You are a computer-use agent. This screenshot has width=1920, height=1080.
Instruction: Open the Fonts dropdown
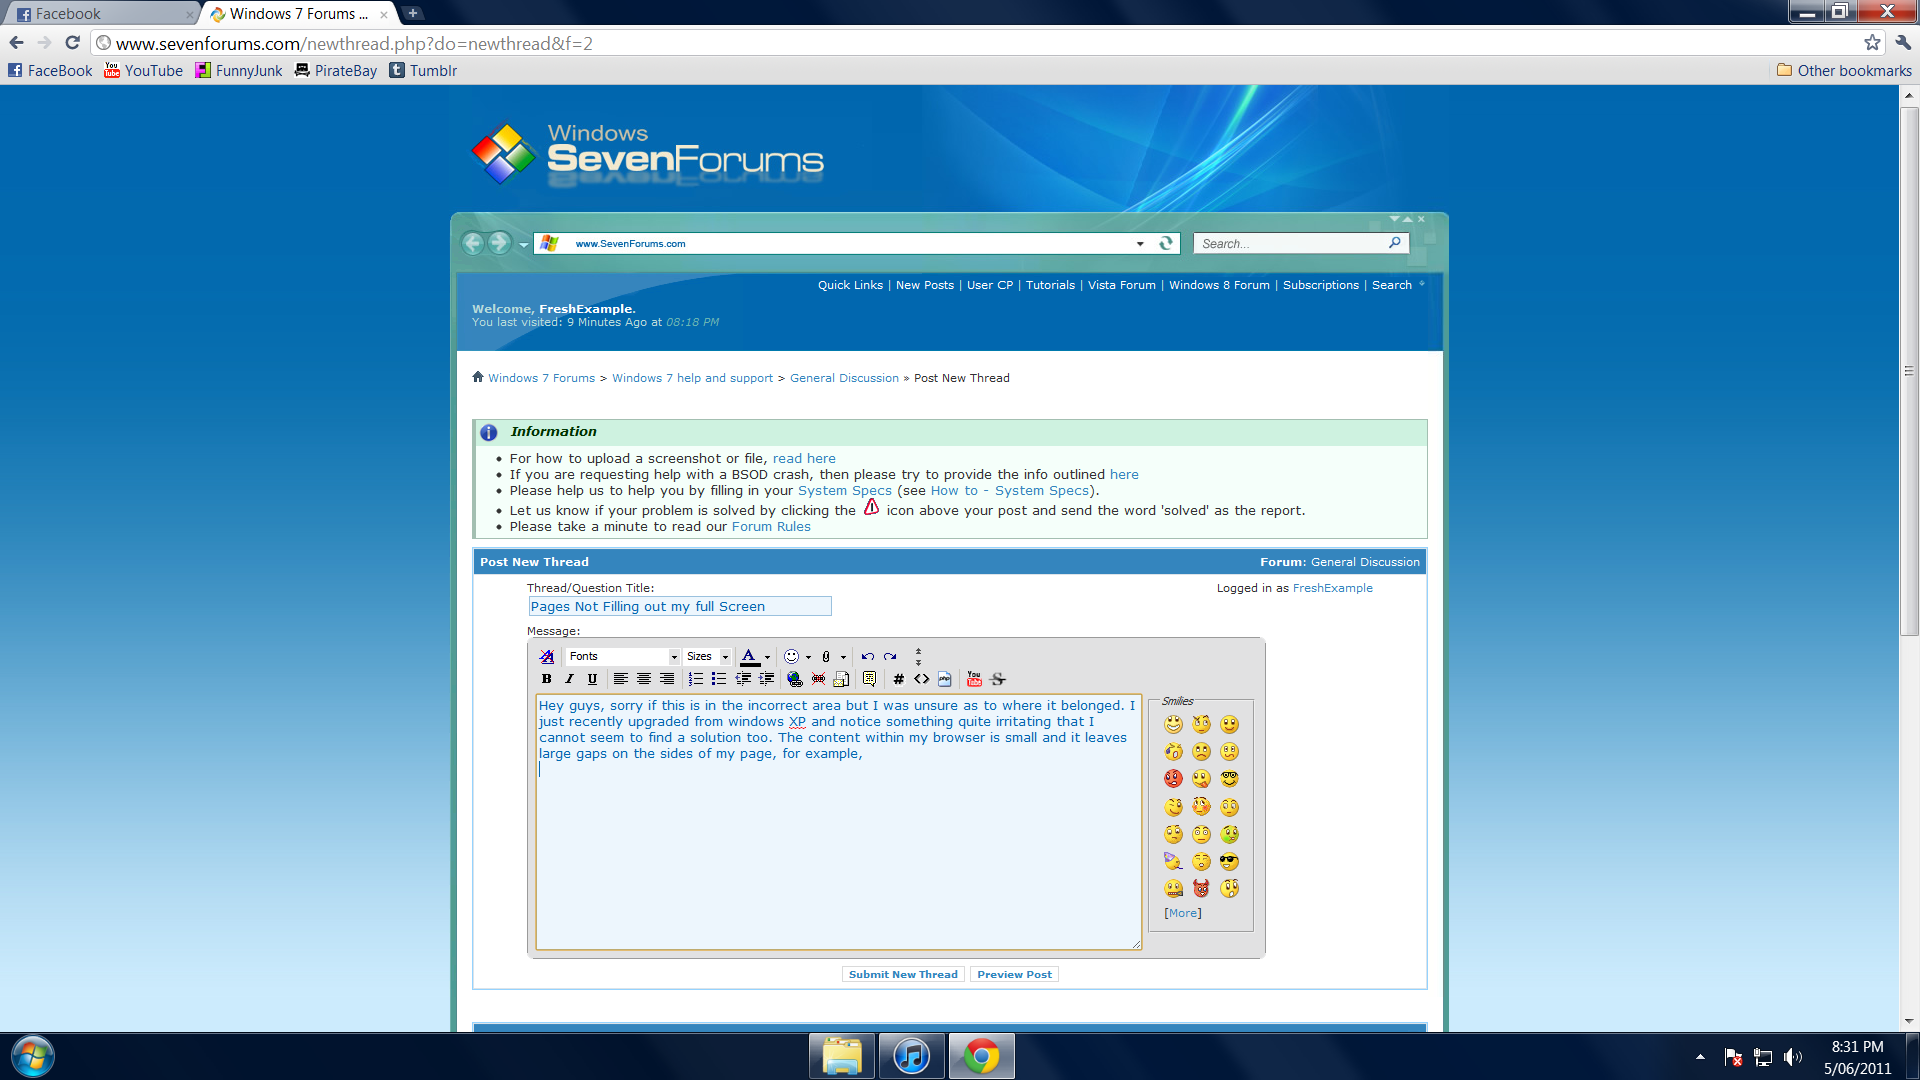click(x=623, y=657)
